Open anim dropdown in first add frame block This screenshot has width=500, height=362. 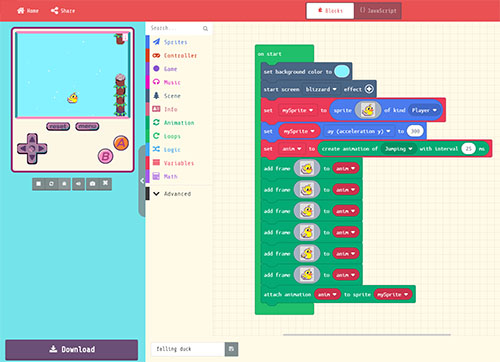click(x=346, y=169)
